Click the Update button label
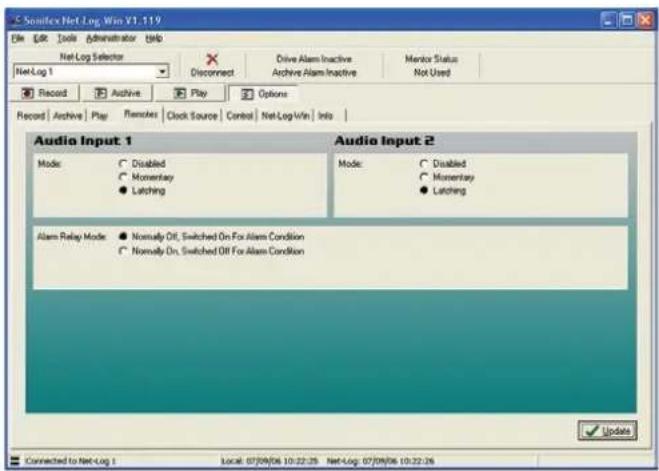The width and height of the screenshot is (659, 471). pos(617,431)
